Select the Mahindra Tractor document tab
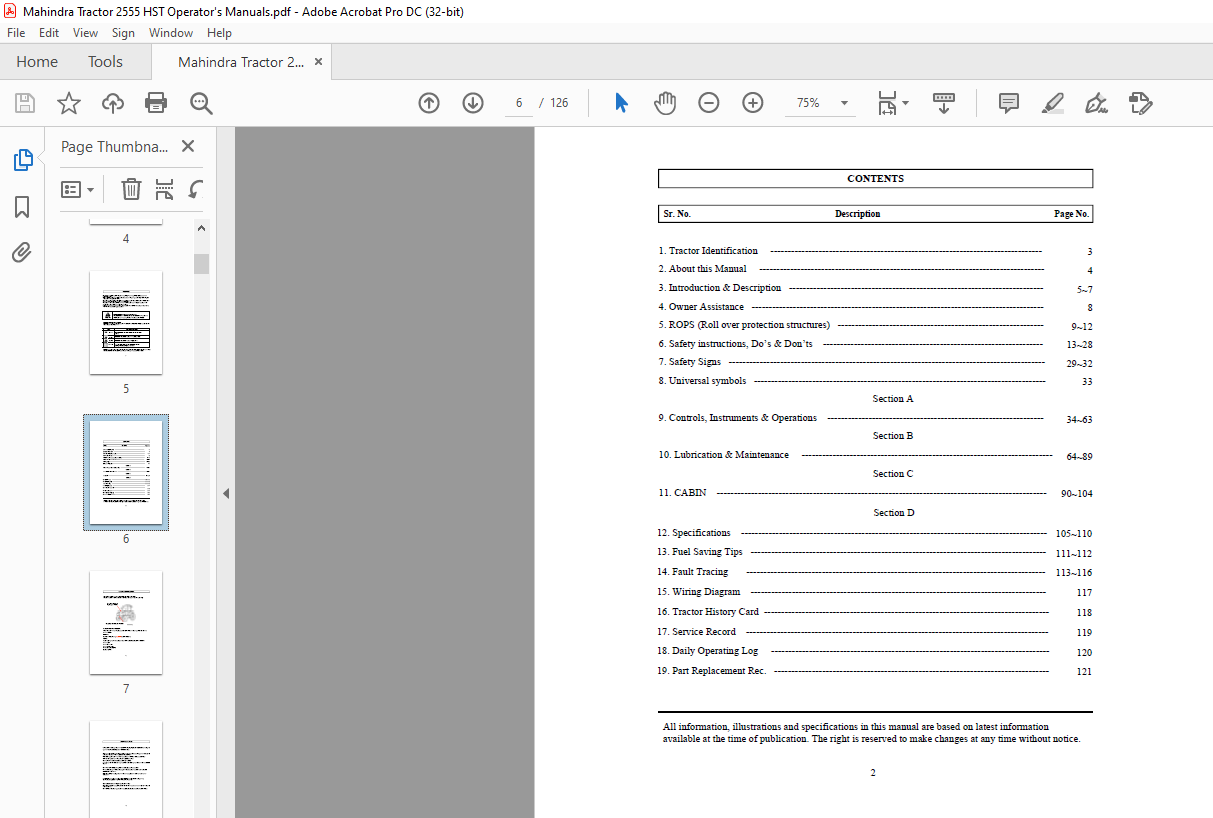 coord(241,62)
